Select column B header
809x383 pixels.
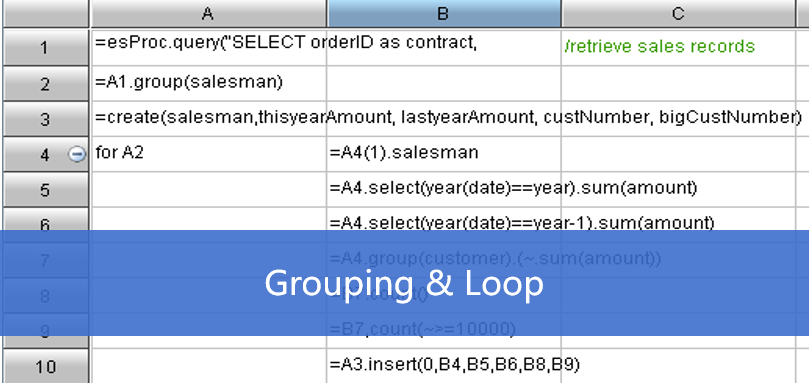(x=444, y=14)
